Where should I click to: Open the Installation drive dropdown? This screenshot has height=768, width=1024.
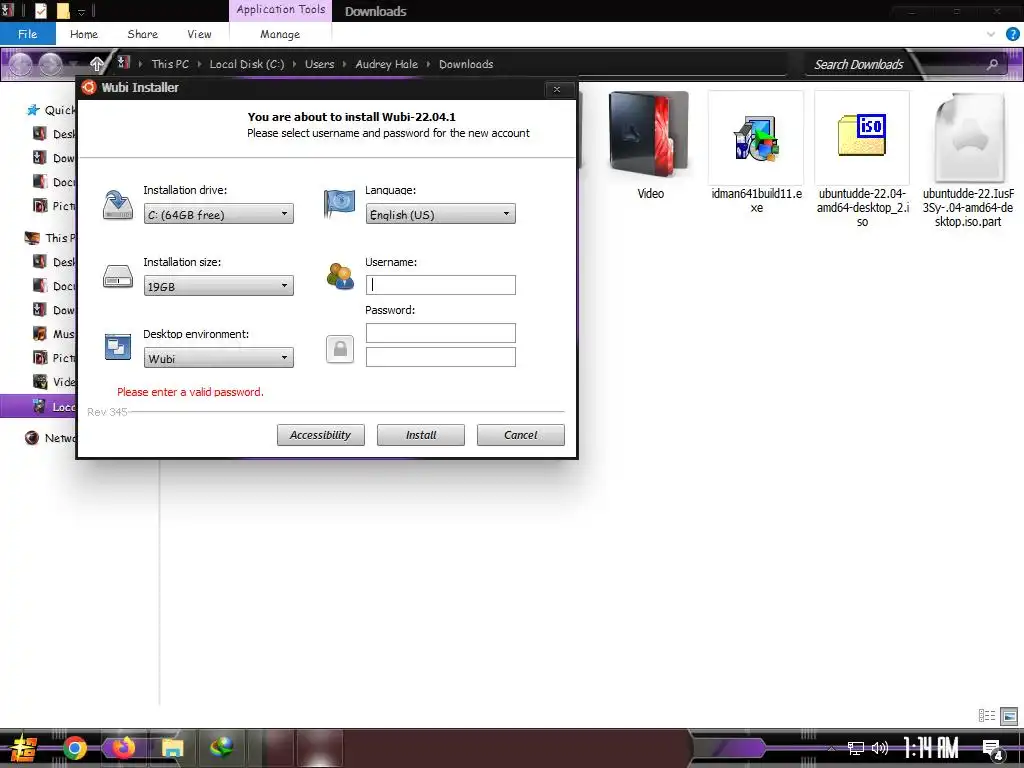click(x=218, y=214)
